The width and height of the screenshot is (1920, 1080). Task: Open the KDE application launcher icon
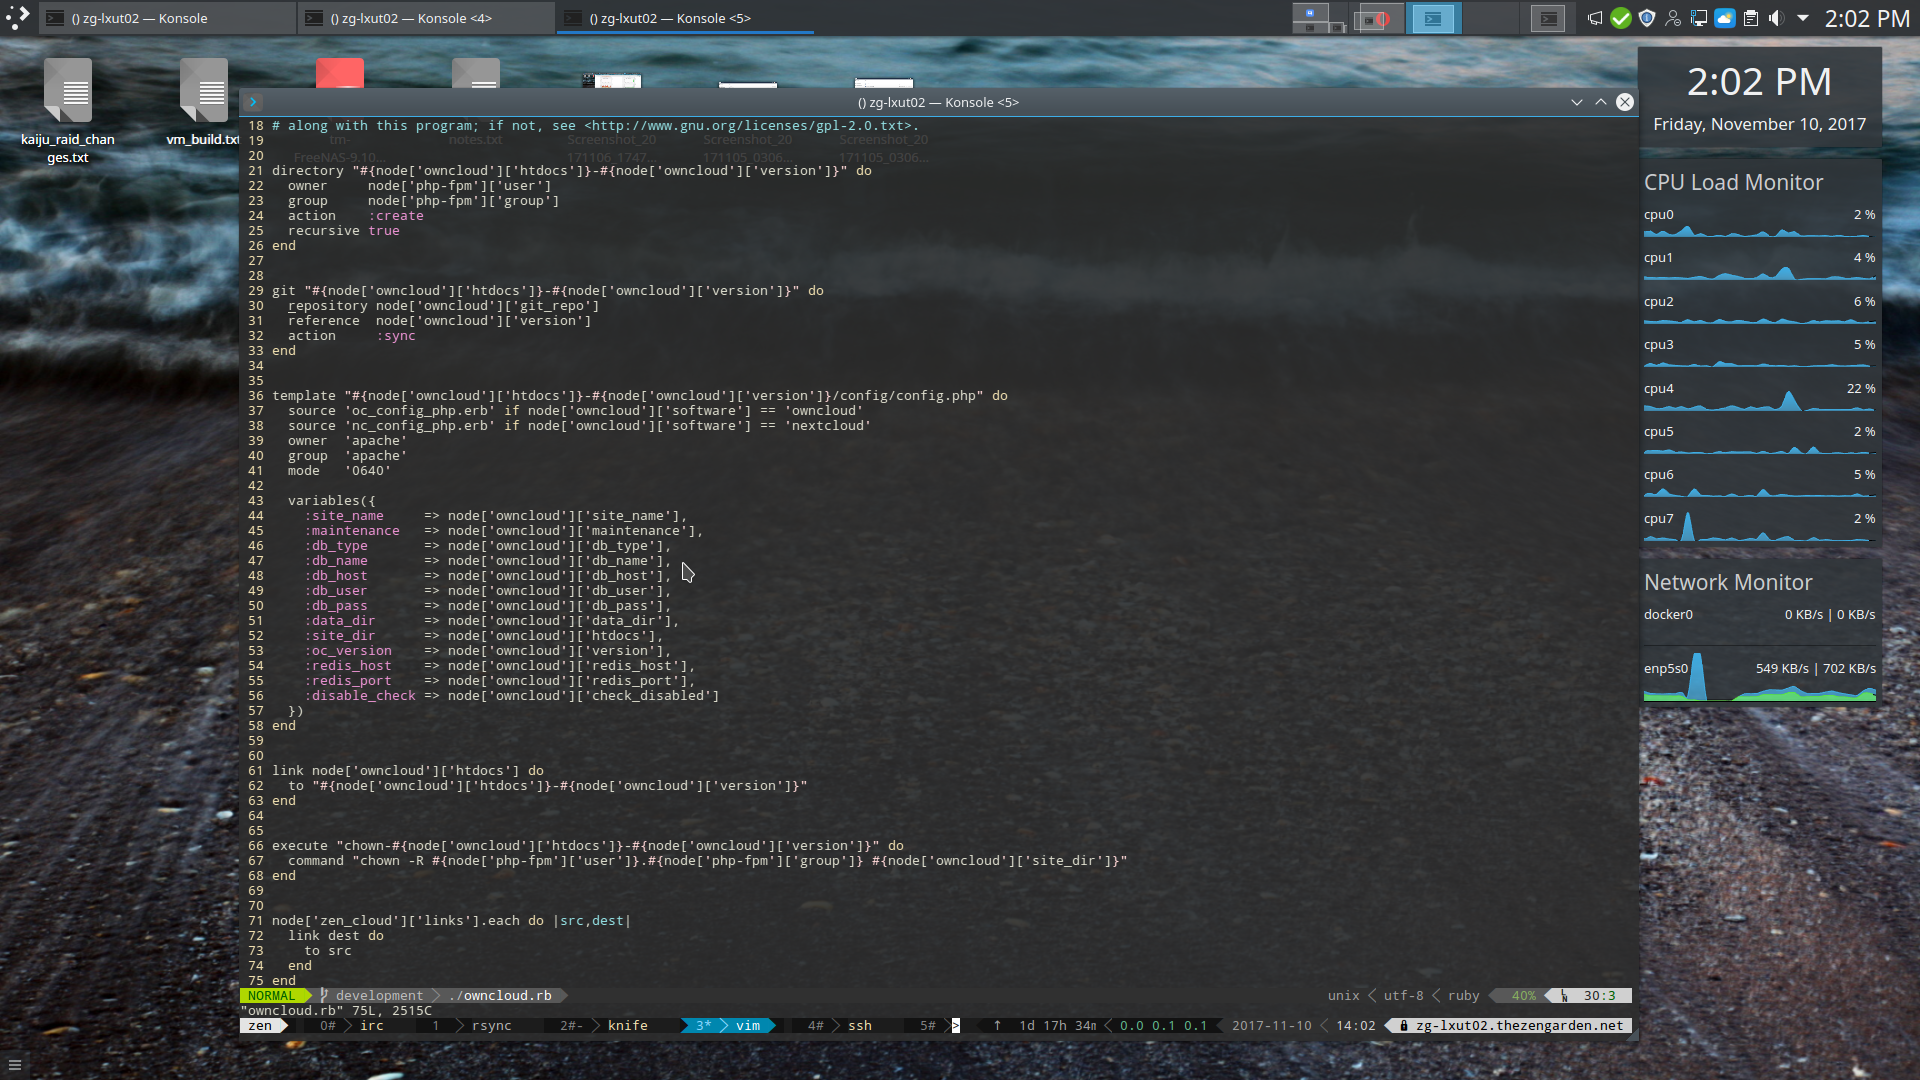(17, 18)
